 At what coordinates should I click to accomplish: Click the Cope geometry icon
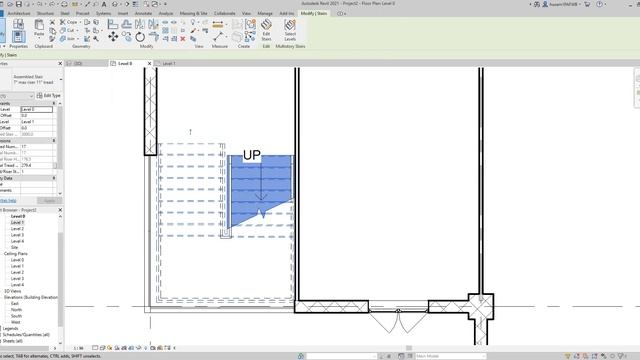pos(63,22)
